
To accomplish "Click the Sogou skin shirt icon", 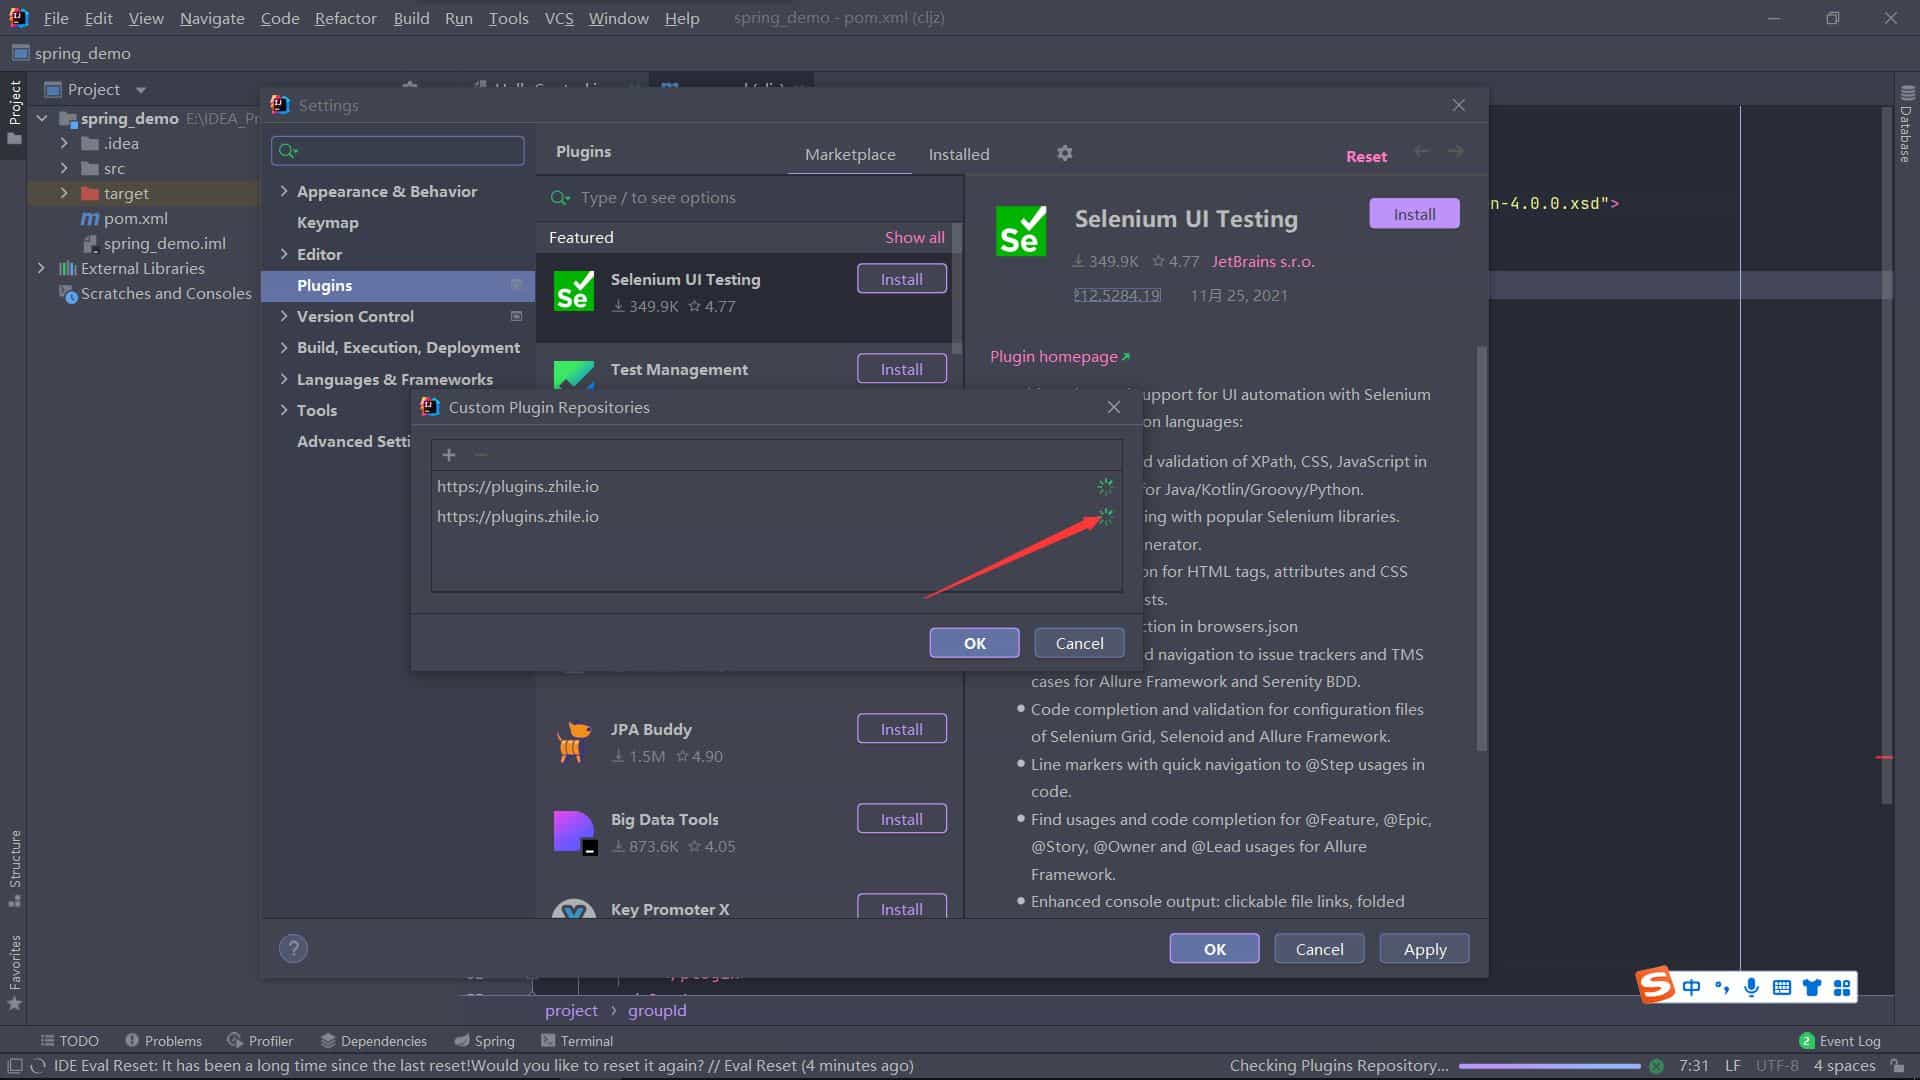I will coord(1811,988).
